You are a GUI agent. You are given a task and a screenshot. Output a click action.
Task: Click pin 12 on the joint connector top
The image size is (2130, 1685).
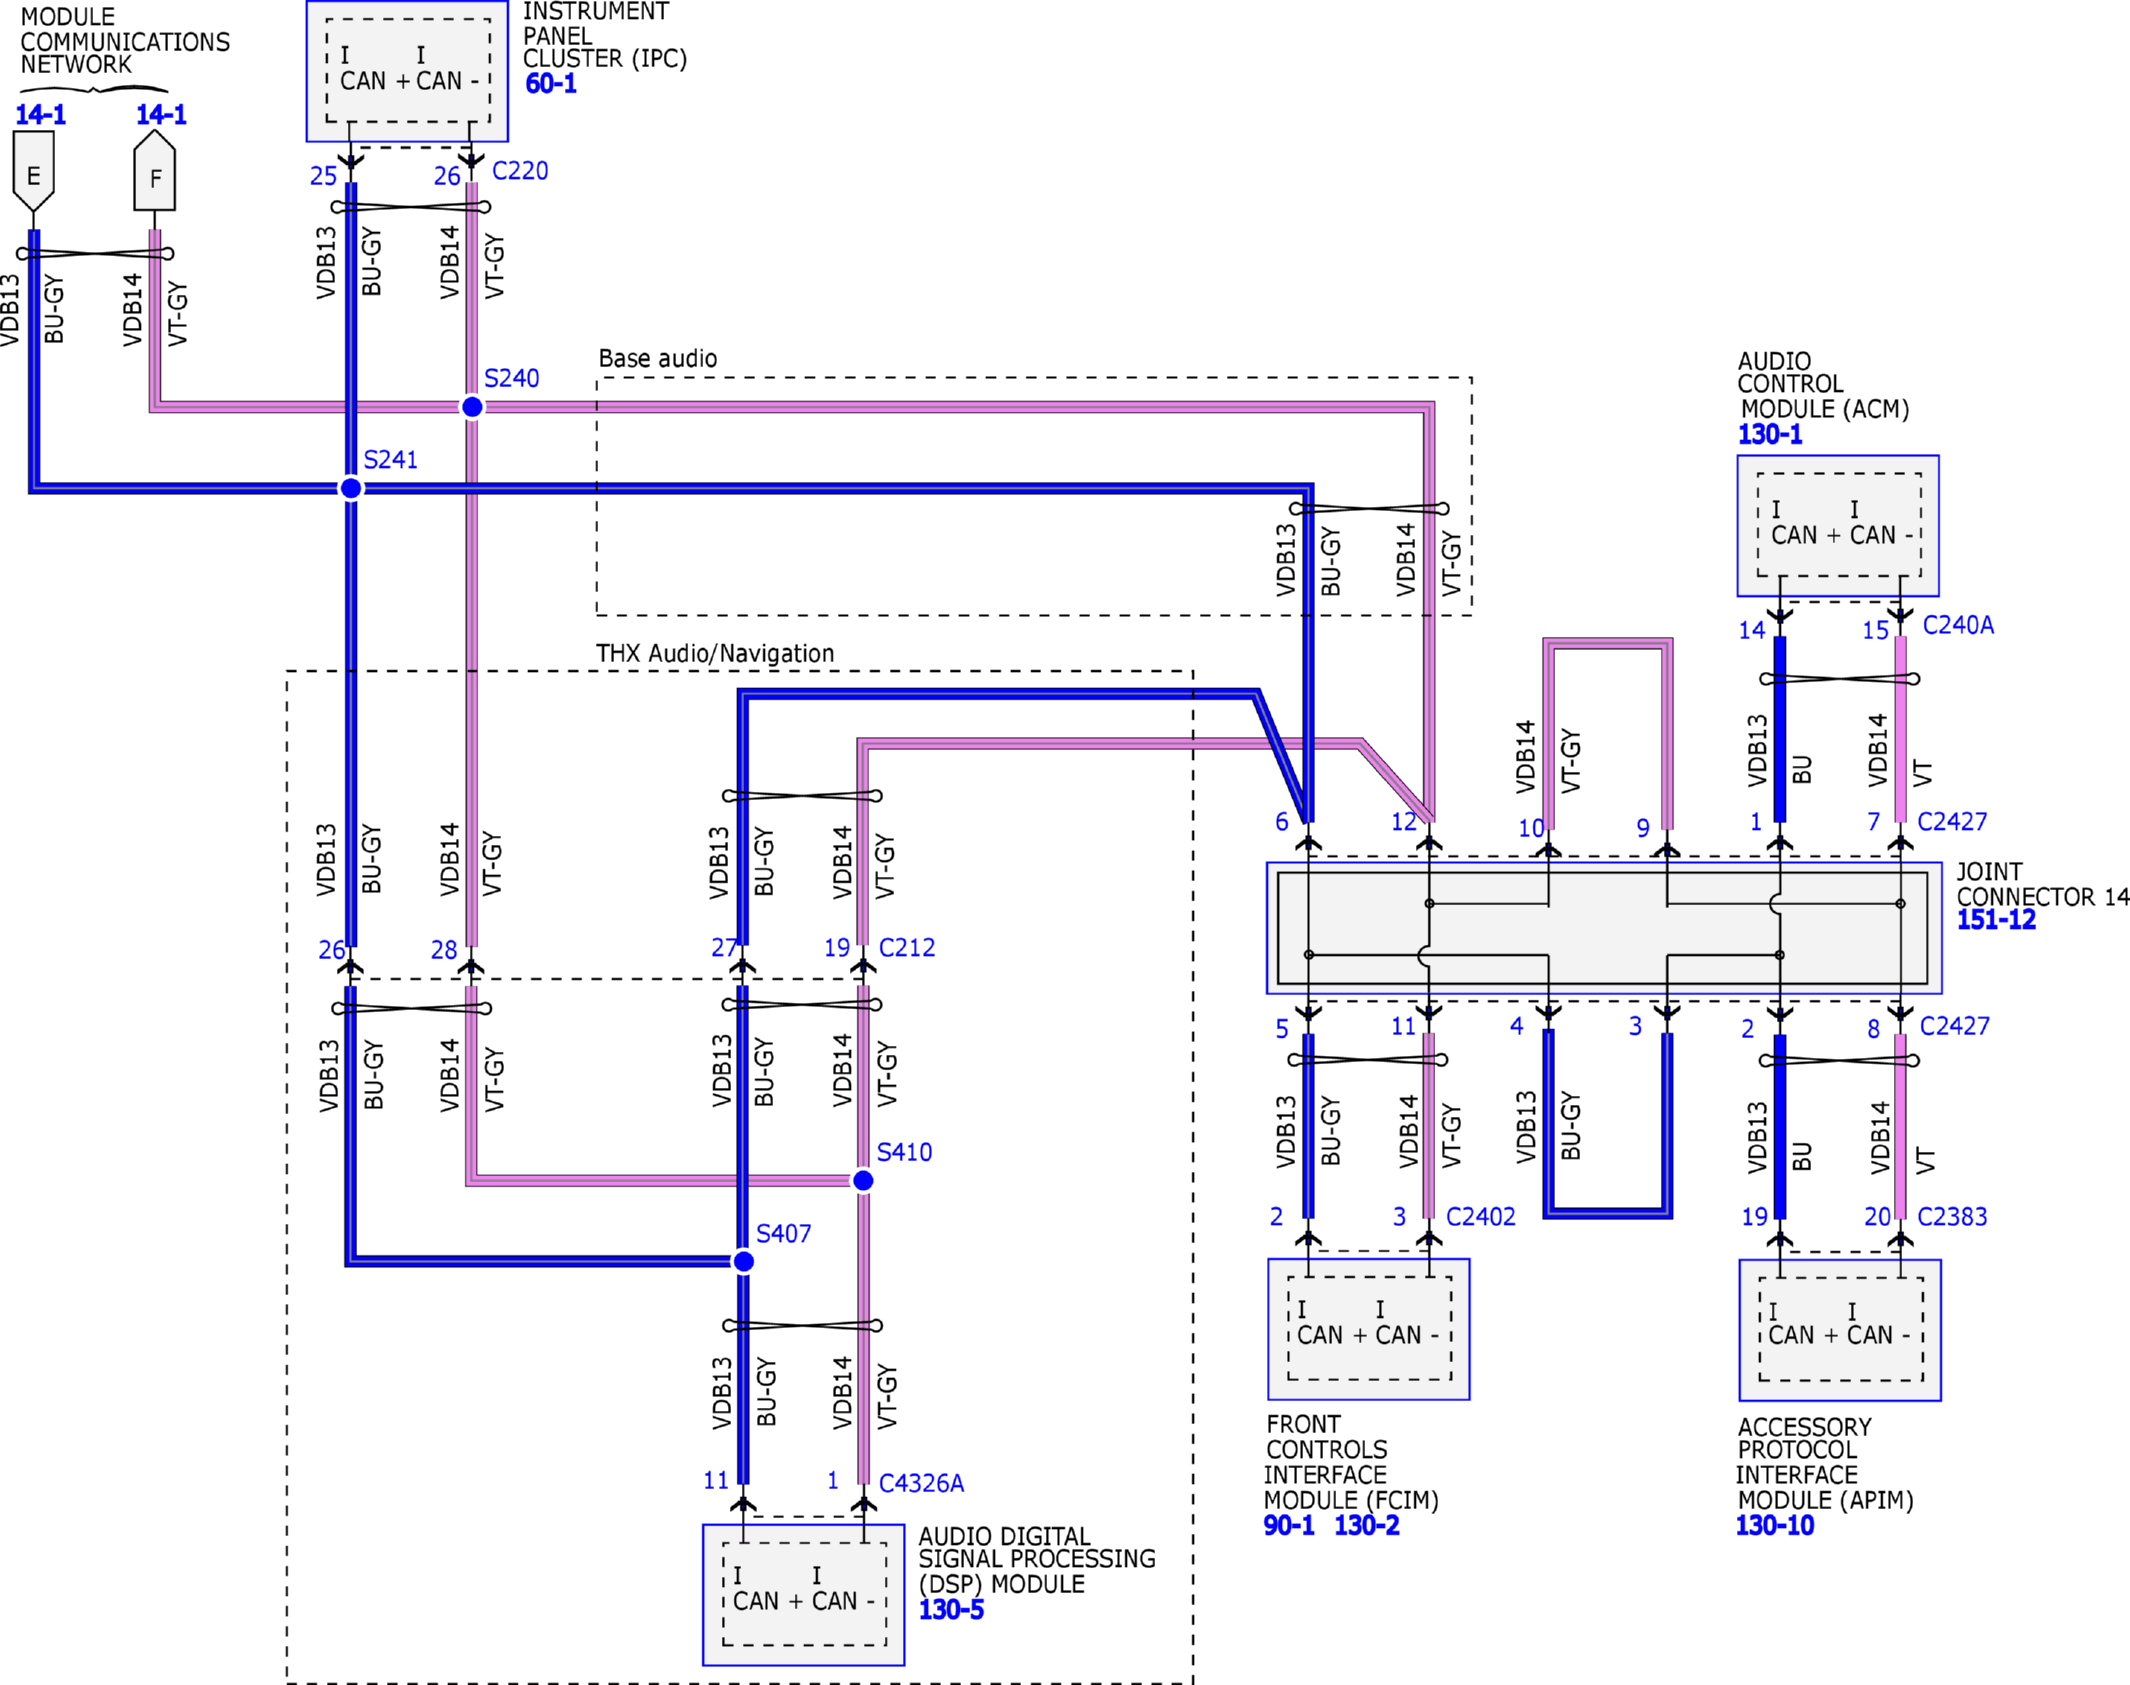pyautogui.click(x=1404, y=822)
